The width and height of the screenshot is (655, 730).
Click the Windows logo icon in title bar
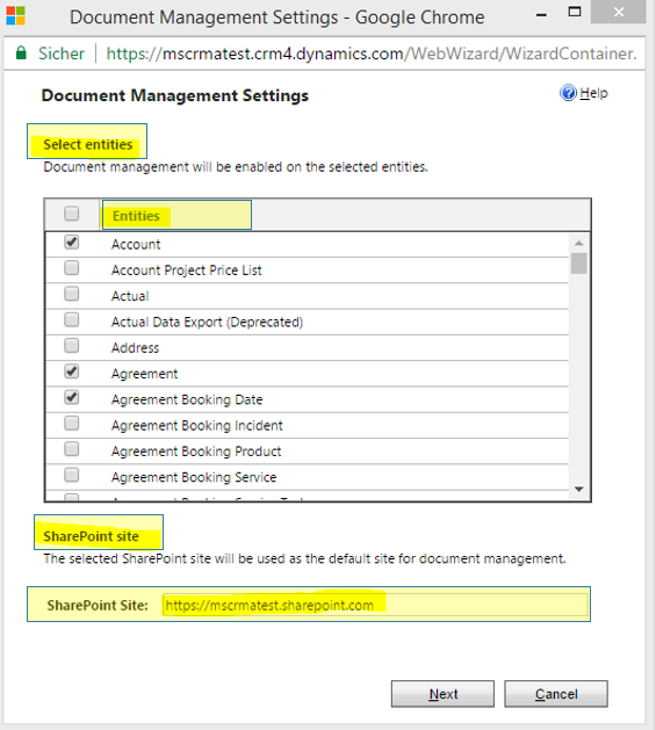click(15, 16)
